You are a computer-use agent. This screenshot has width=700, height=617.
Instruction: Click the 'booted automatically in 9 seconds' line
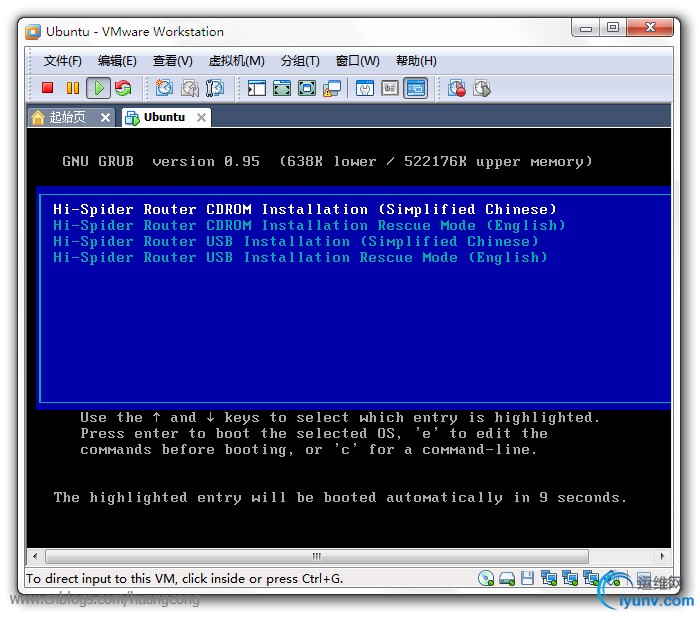click(x=340, y=497)
